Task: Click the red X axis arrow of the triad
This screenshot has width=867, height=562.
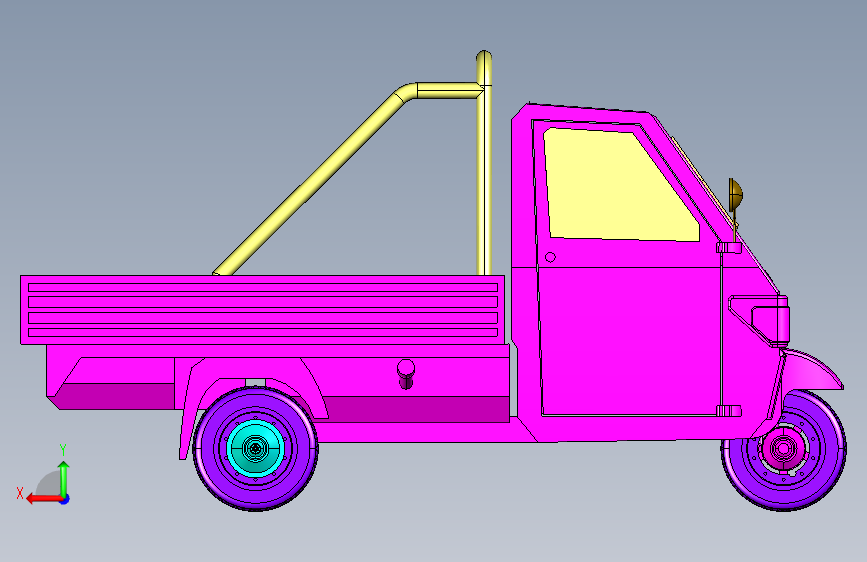Action: tap(43, 499)
